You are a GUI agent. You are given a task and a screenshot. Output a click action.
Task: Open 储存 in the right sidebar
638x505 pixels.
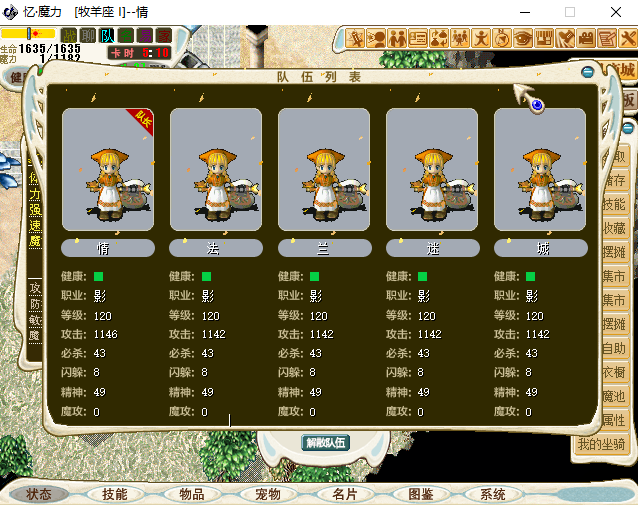614,180
